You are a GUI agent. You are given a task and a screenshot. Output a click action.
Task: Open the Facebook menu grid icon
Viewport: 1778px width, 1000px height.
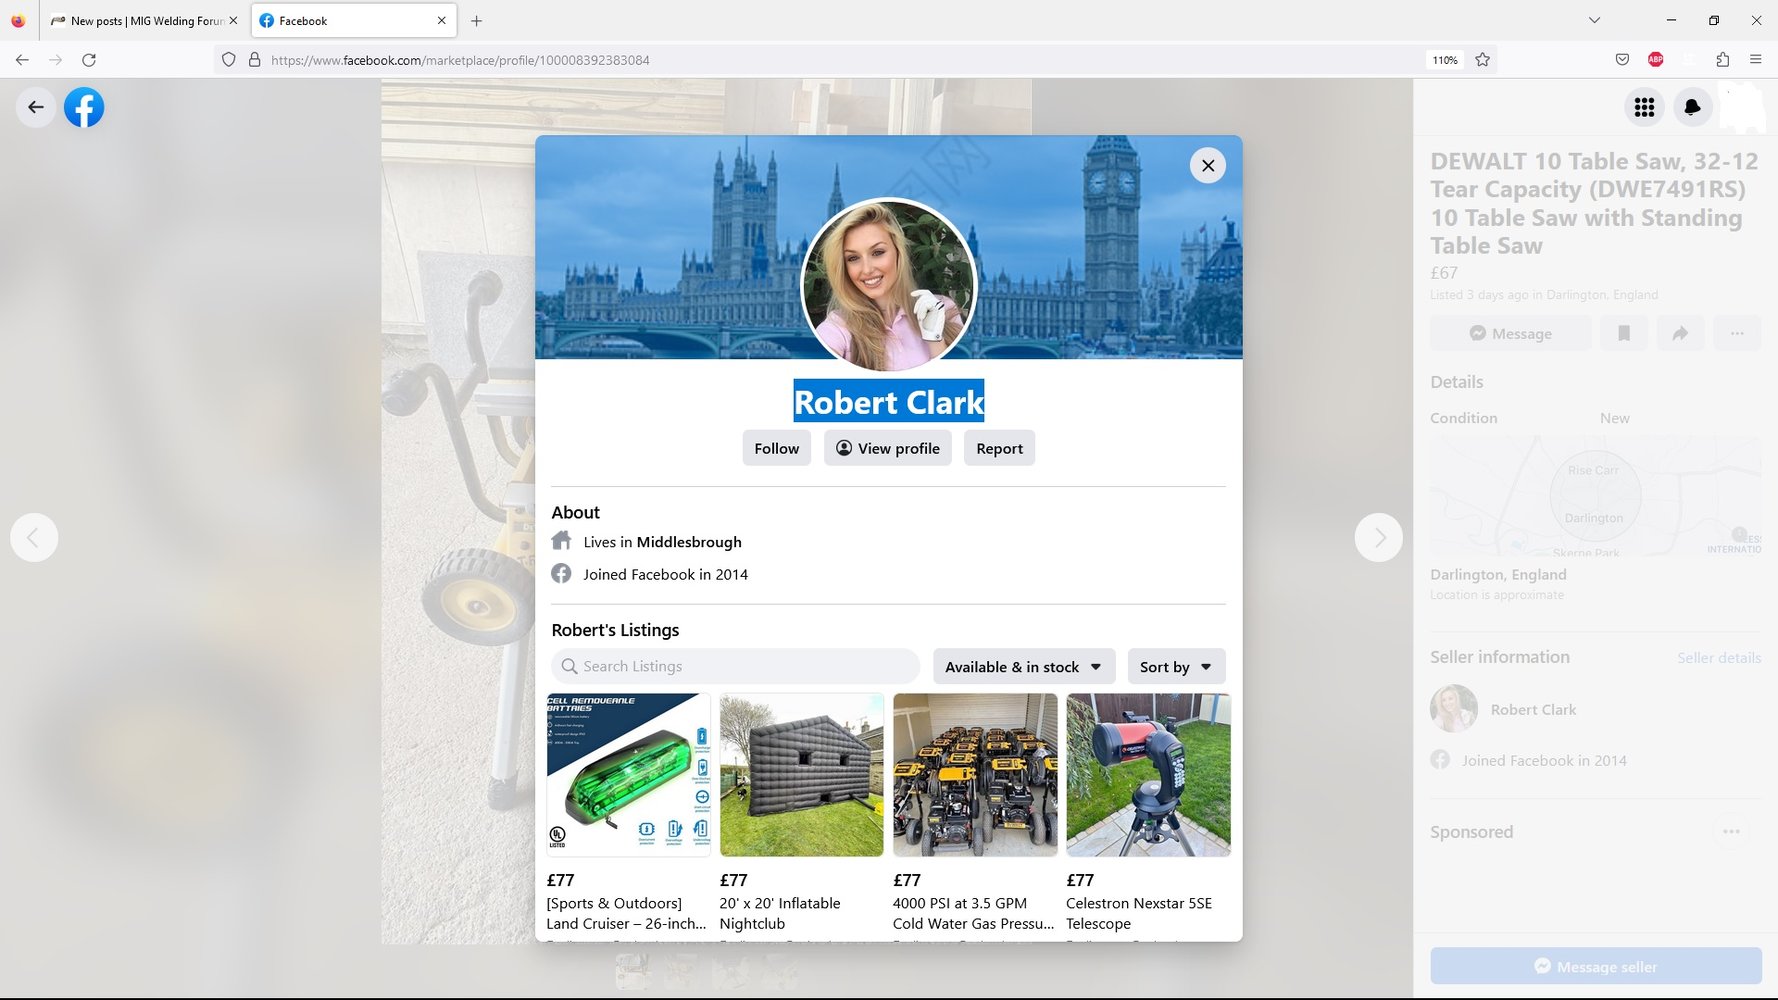click(1644, 107)
